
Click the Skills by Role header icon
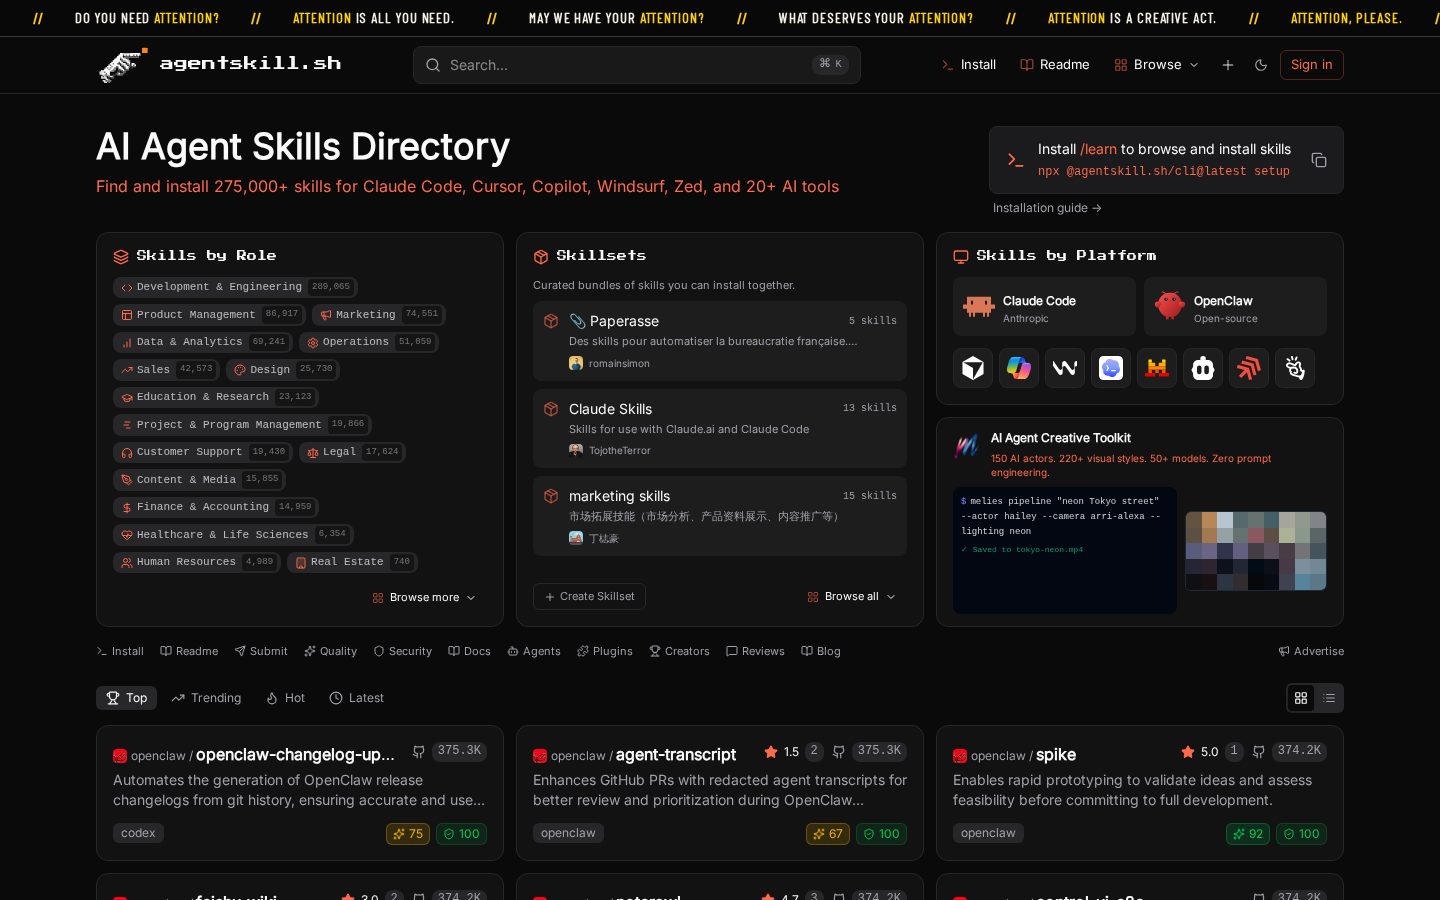[x=121, y=257]
